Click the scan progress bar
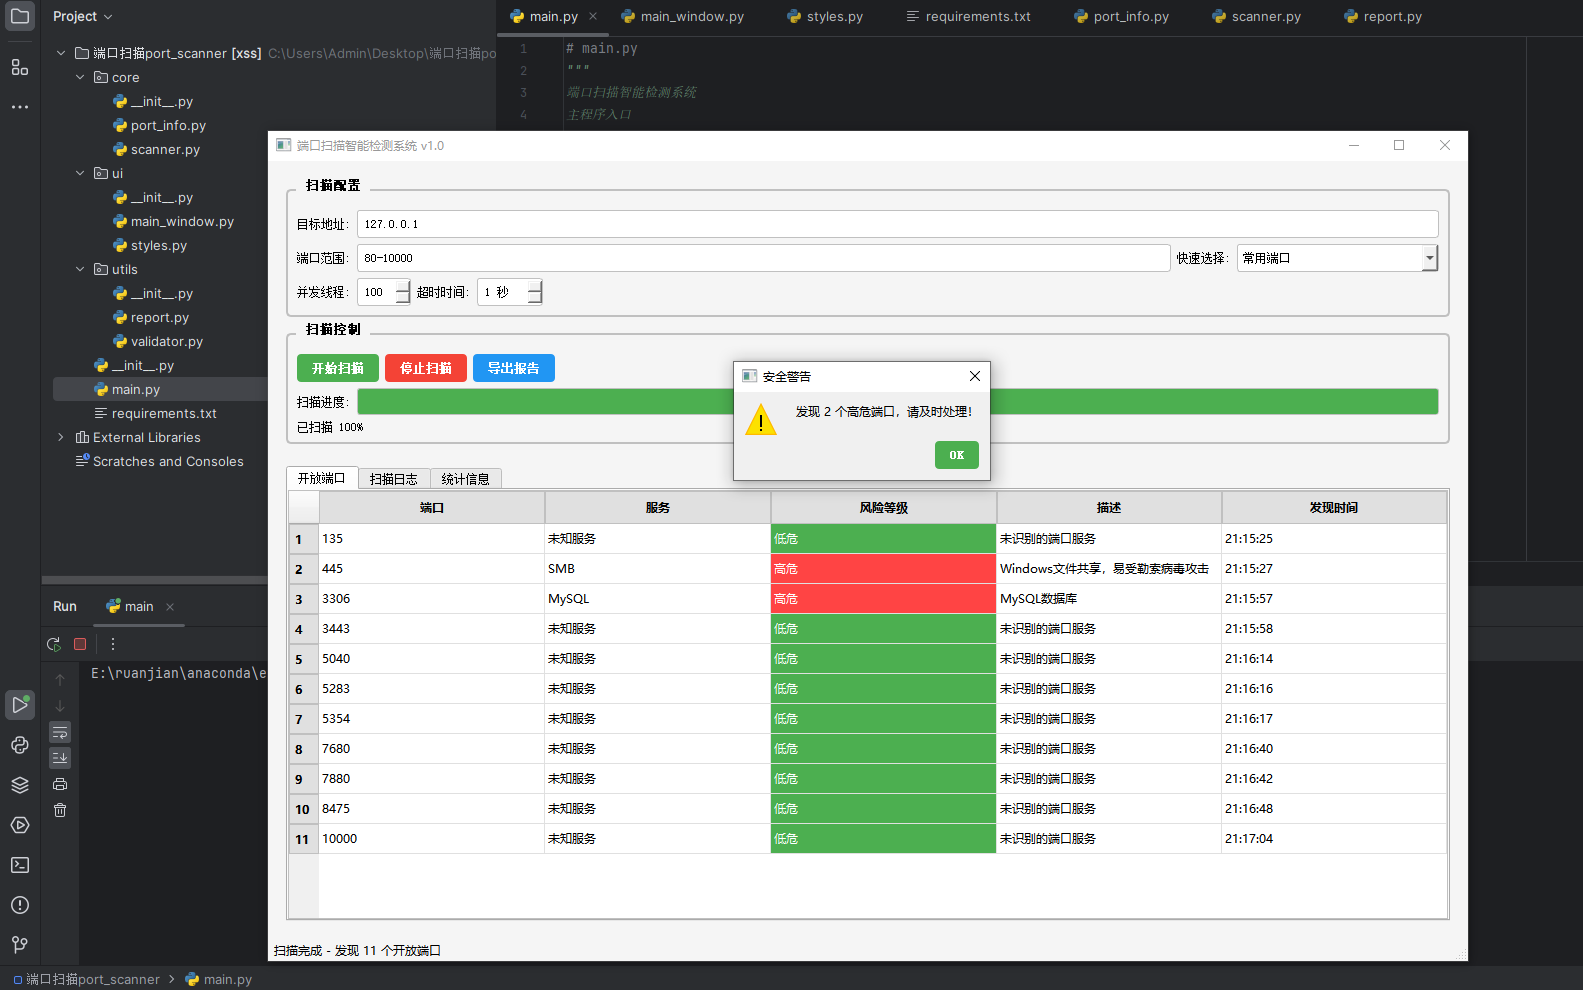Viewport: 1583px width, 990px height. click(x=897, y=402)
